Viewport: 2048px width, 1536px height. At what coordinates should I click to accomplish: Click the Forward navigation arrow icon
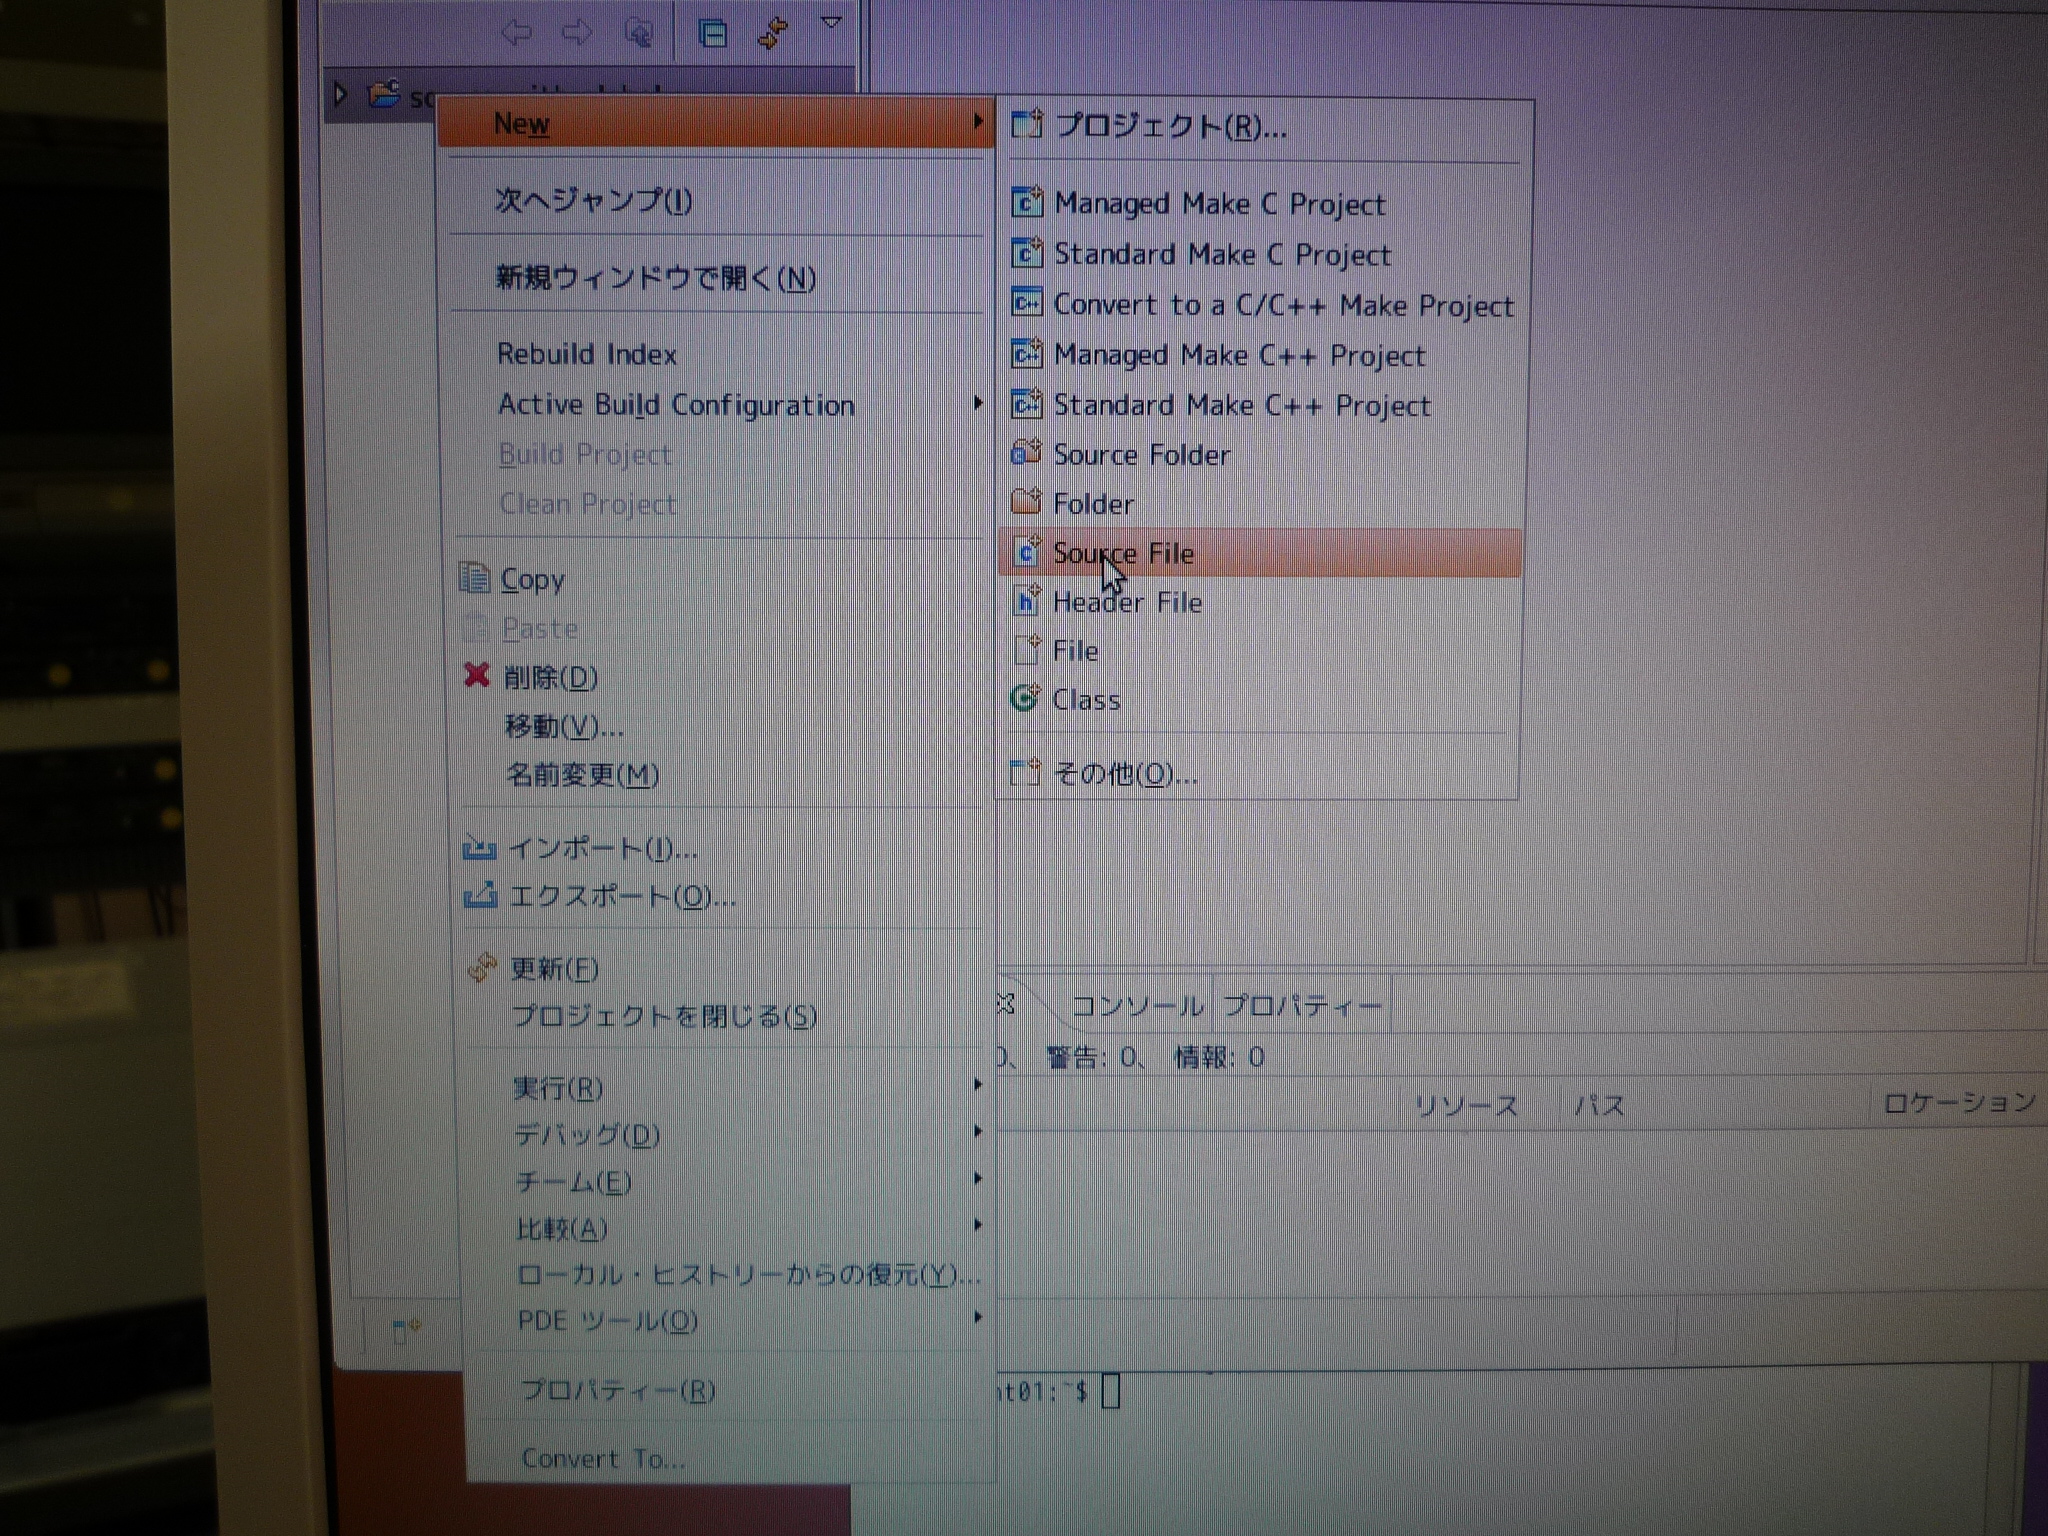click(577, 33)
